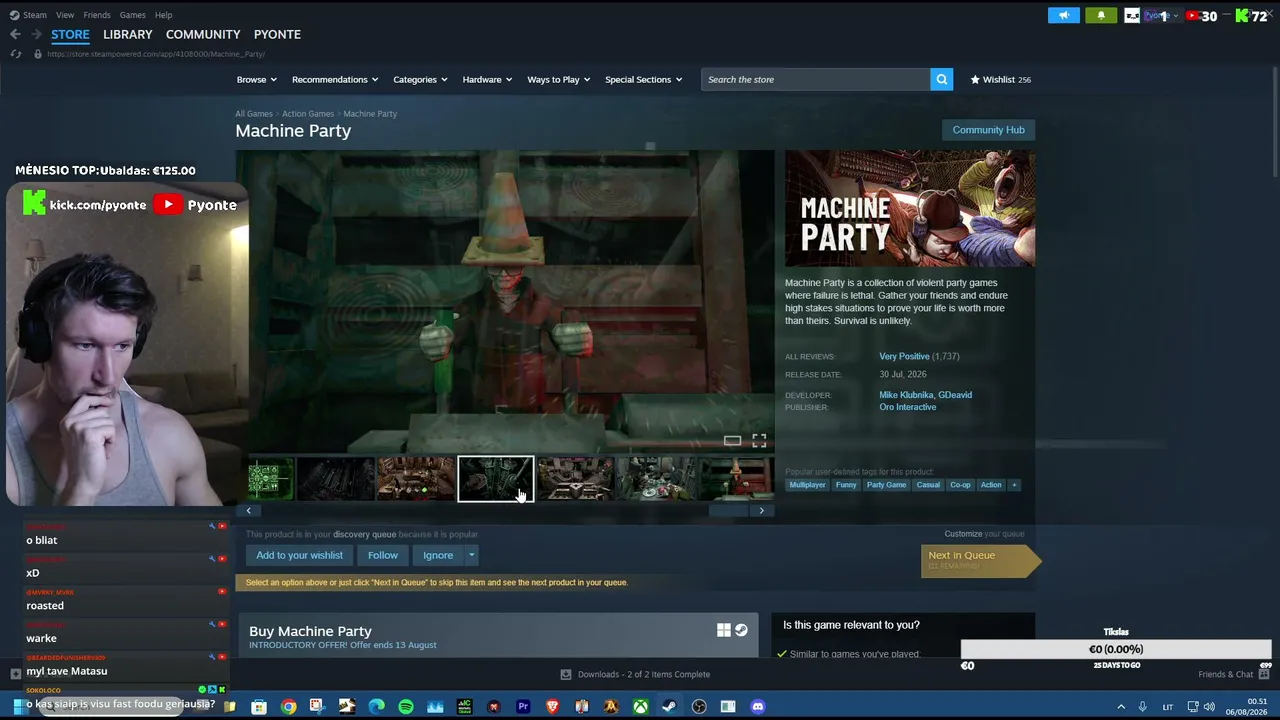Switch media viewer to theater mode
Viewport: 1280px width, 720px height.
[732, 440]
